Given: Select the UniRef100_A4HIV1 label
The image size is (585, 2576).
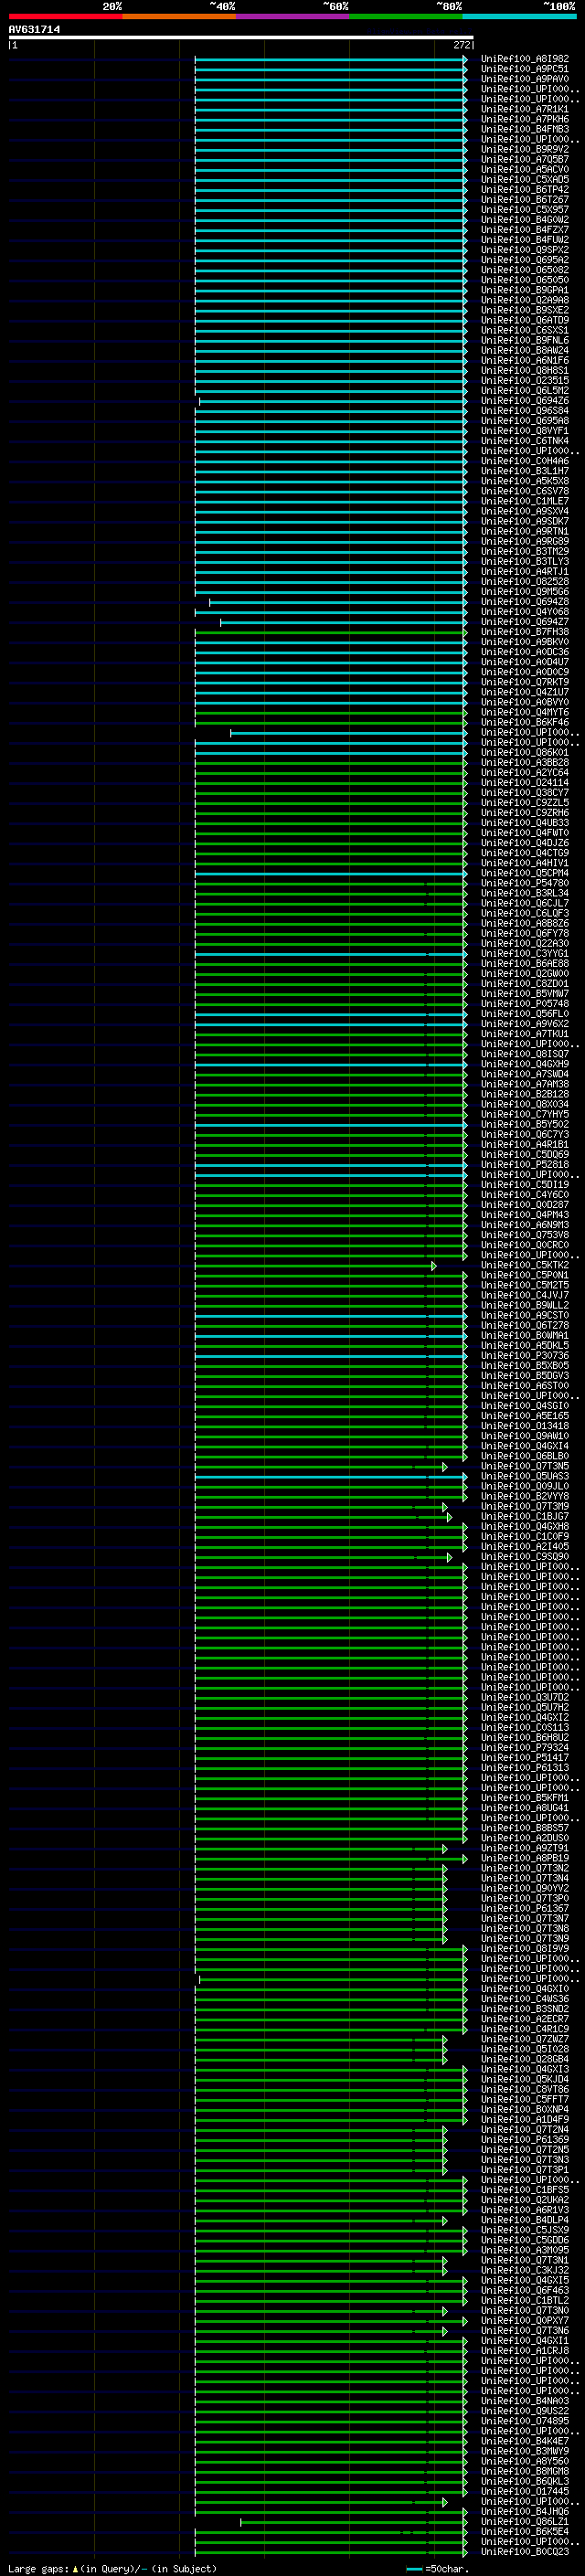Looking at the screenshot, I should coord(525,863).
